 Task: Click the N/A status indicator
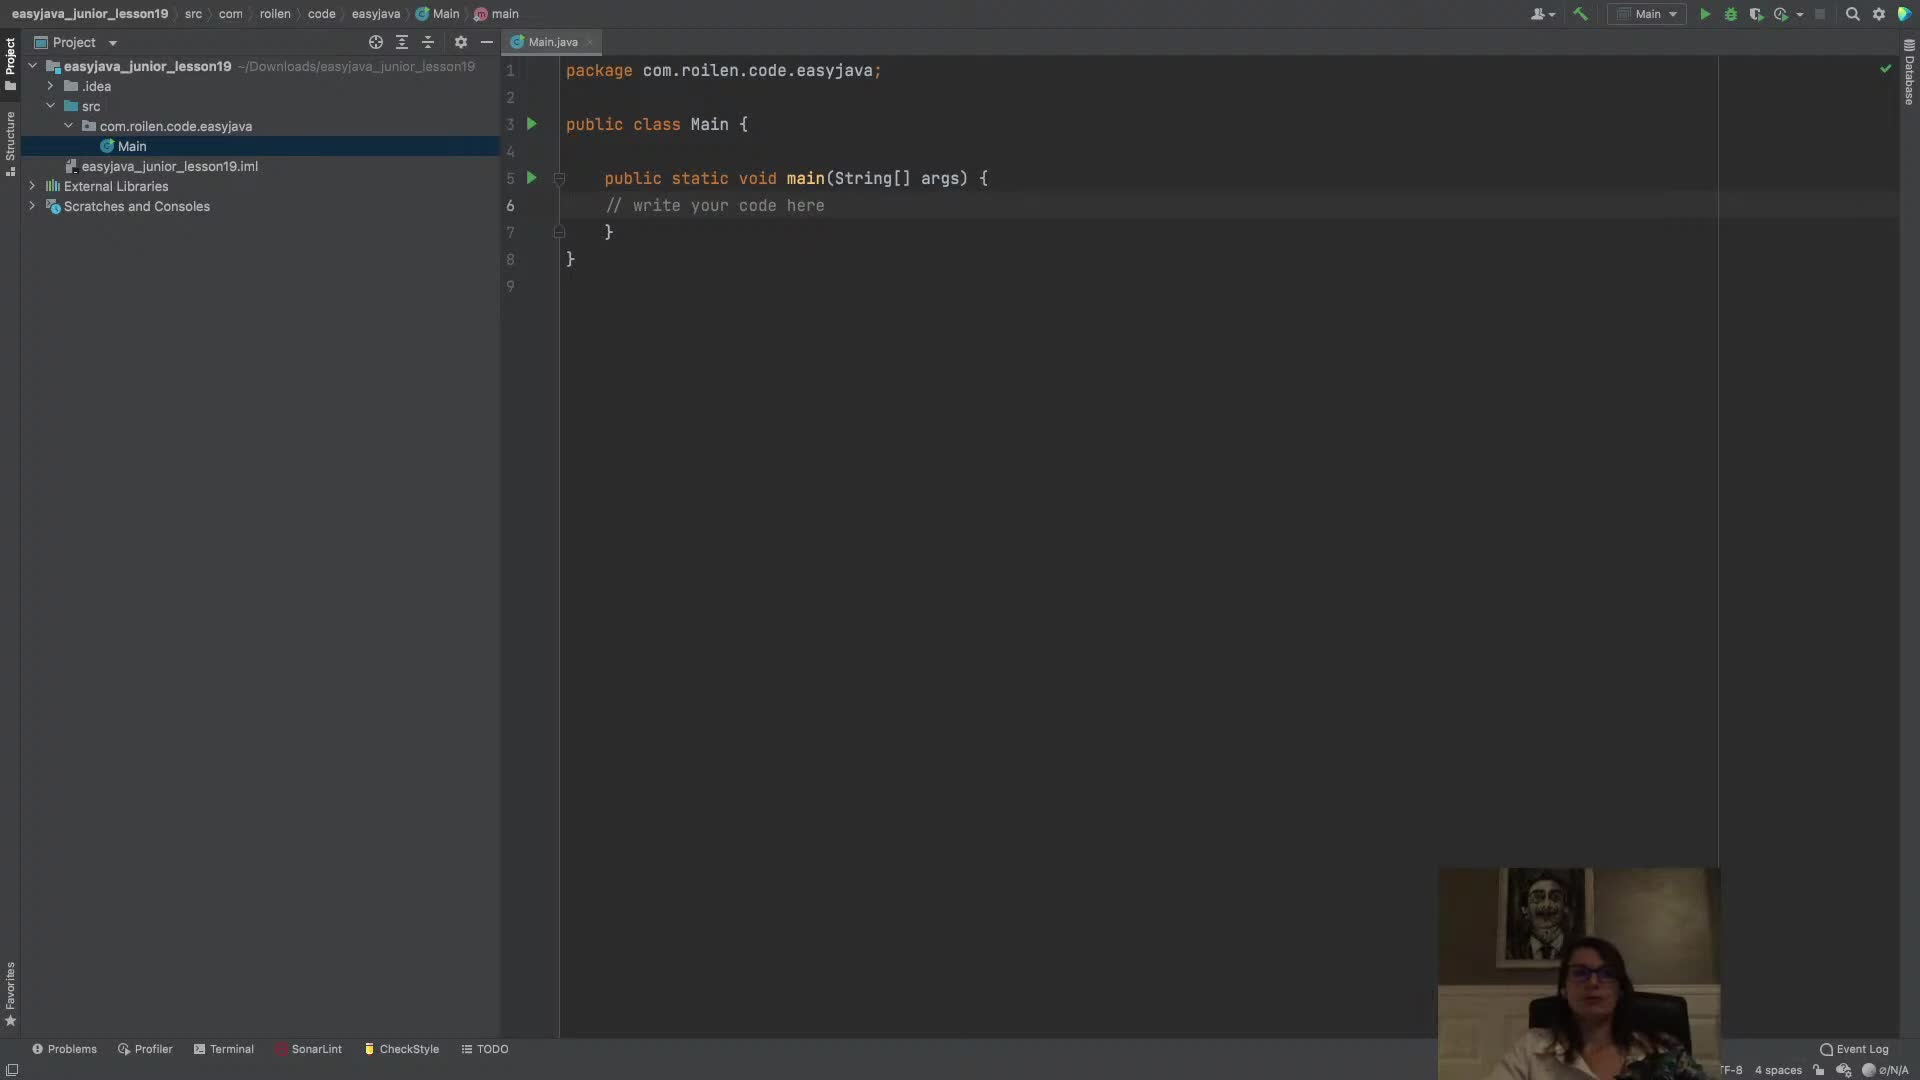[x=1885, y=1070]
